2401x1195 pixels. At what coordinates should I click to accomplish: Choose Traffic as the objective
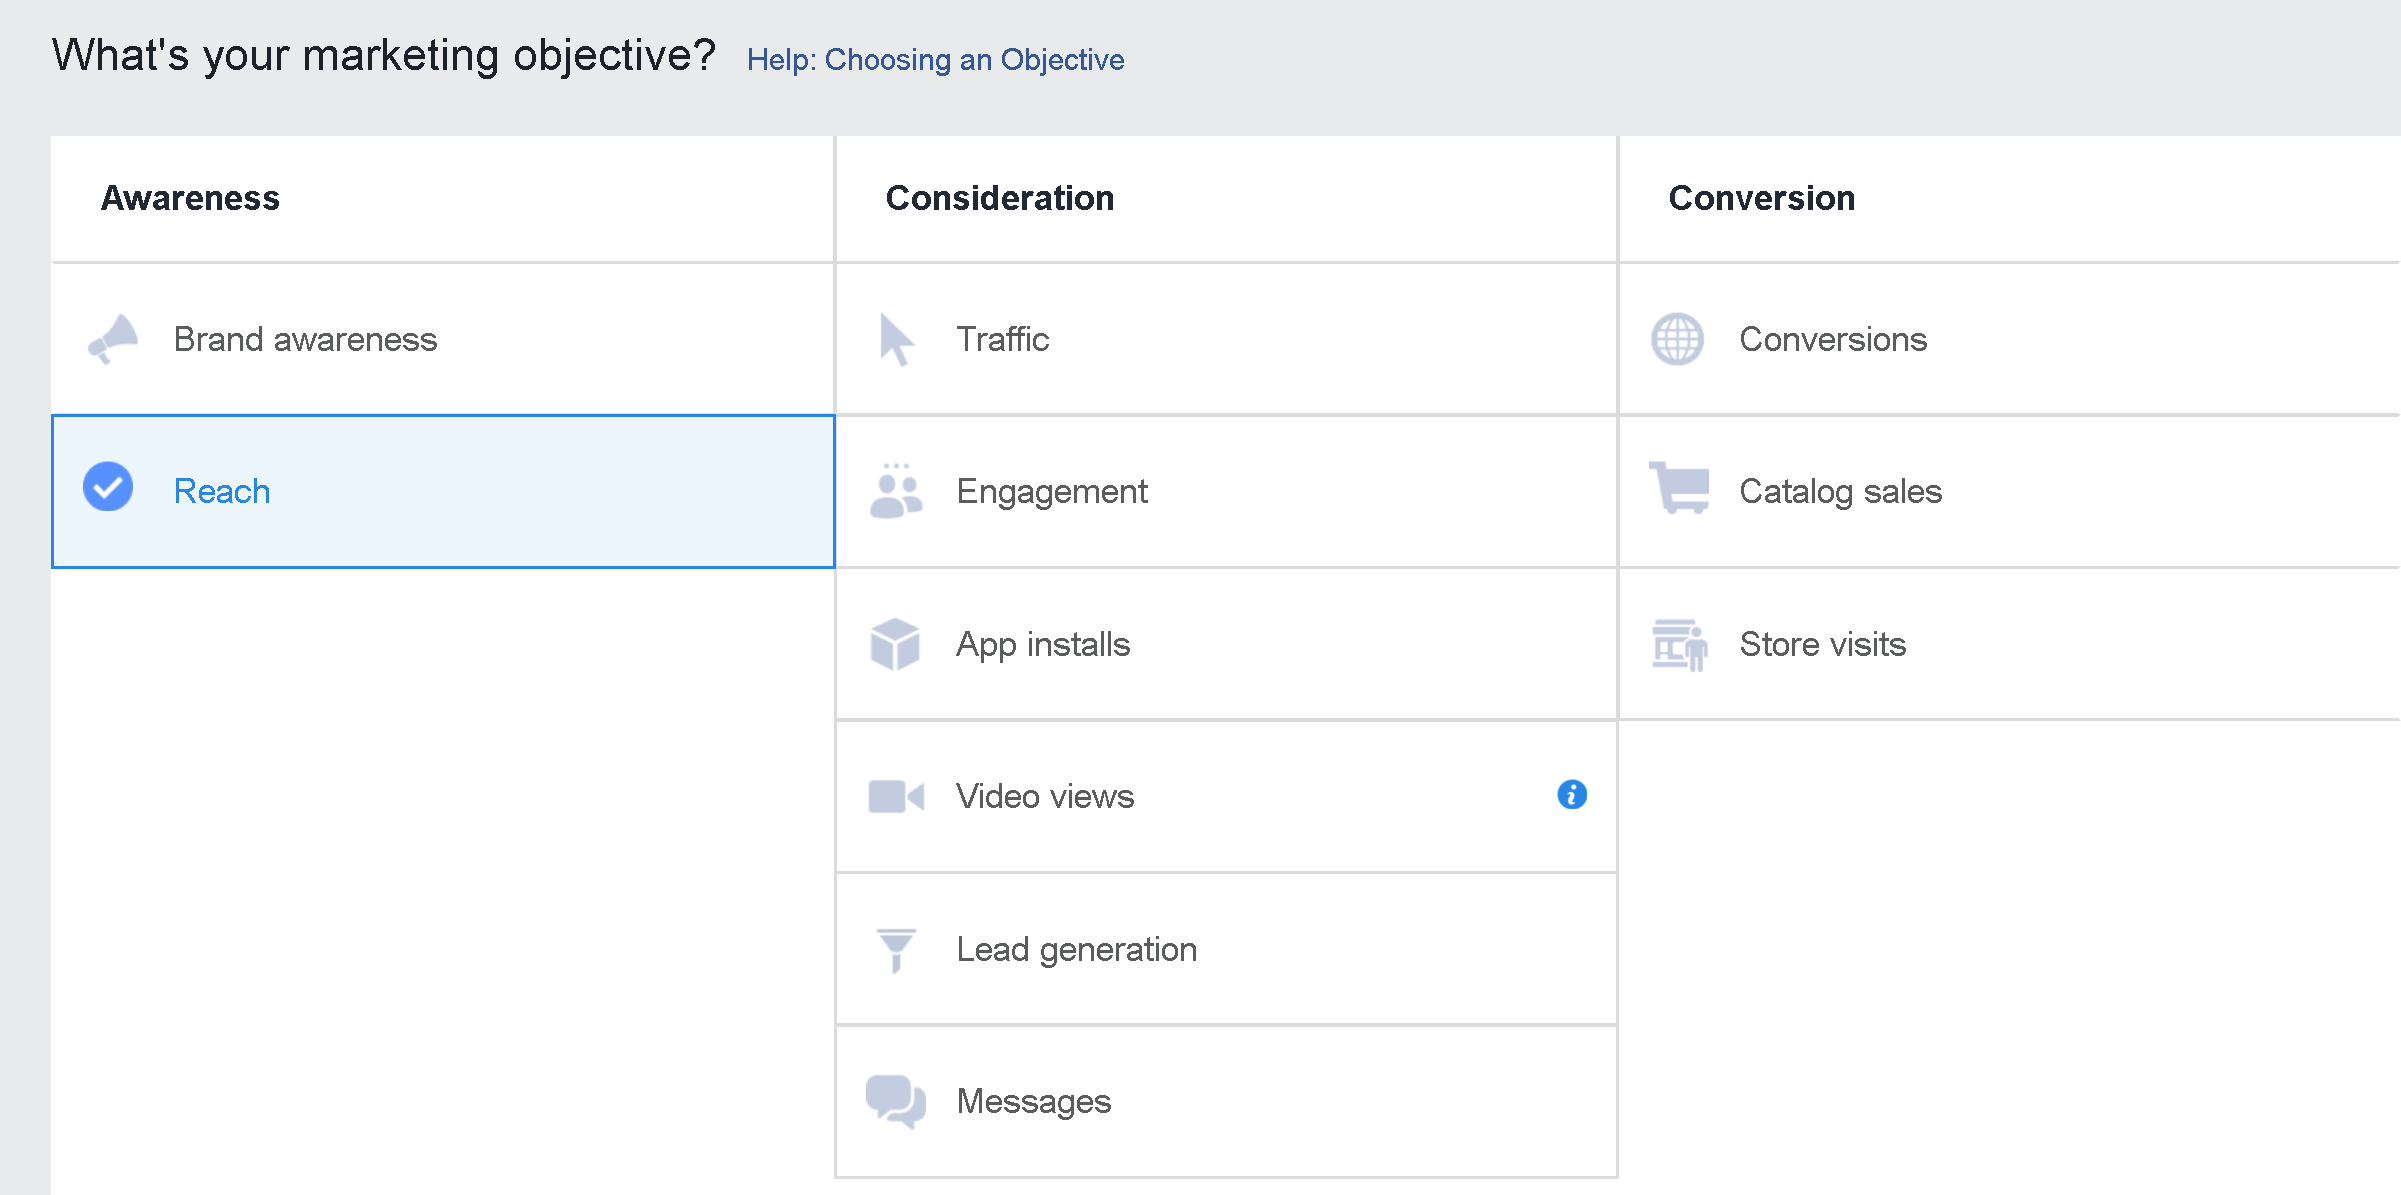click(x=1002, y=340)
